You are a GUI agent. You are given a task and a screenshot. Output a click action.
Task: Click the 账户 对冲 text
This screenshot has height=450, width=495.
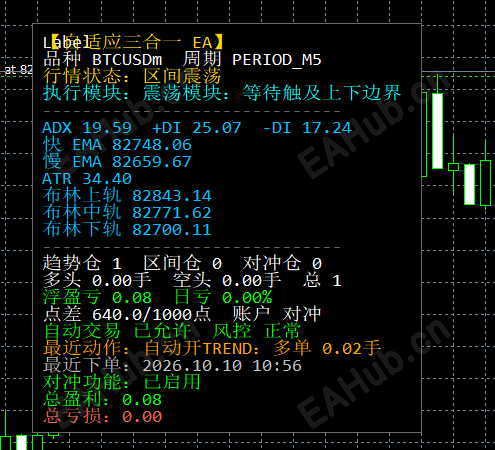277,314
